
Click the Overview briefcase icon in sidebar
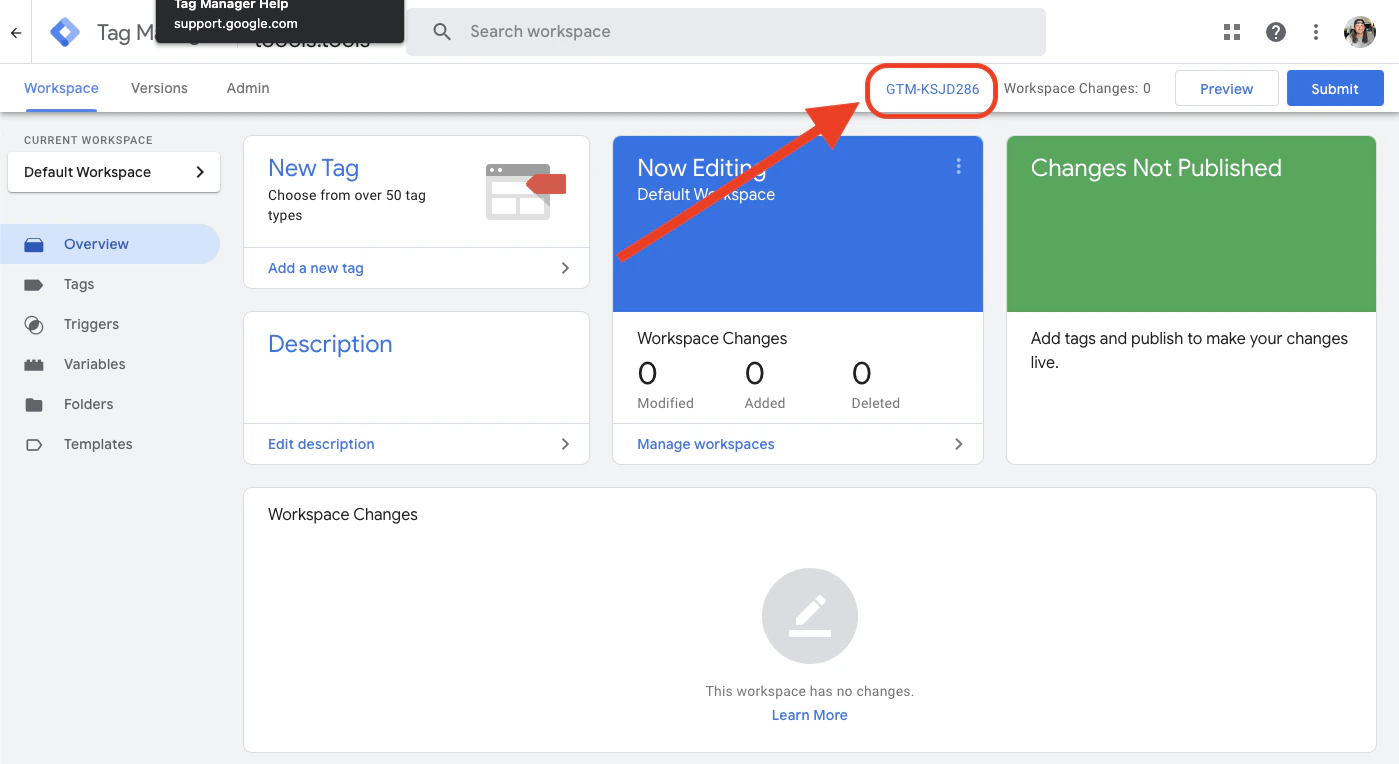coord(34,244)
